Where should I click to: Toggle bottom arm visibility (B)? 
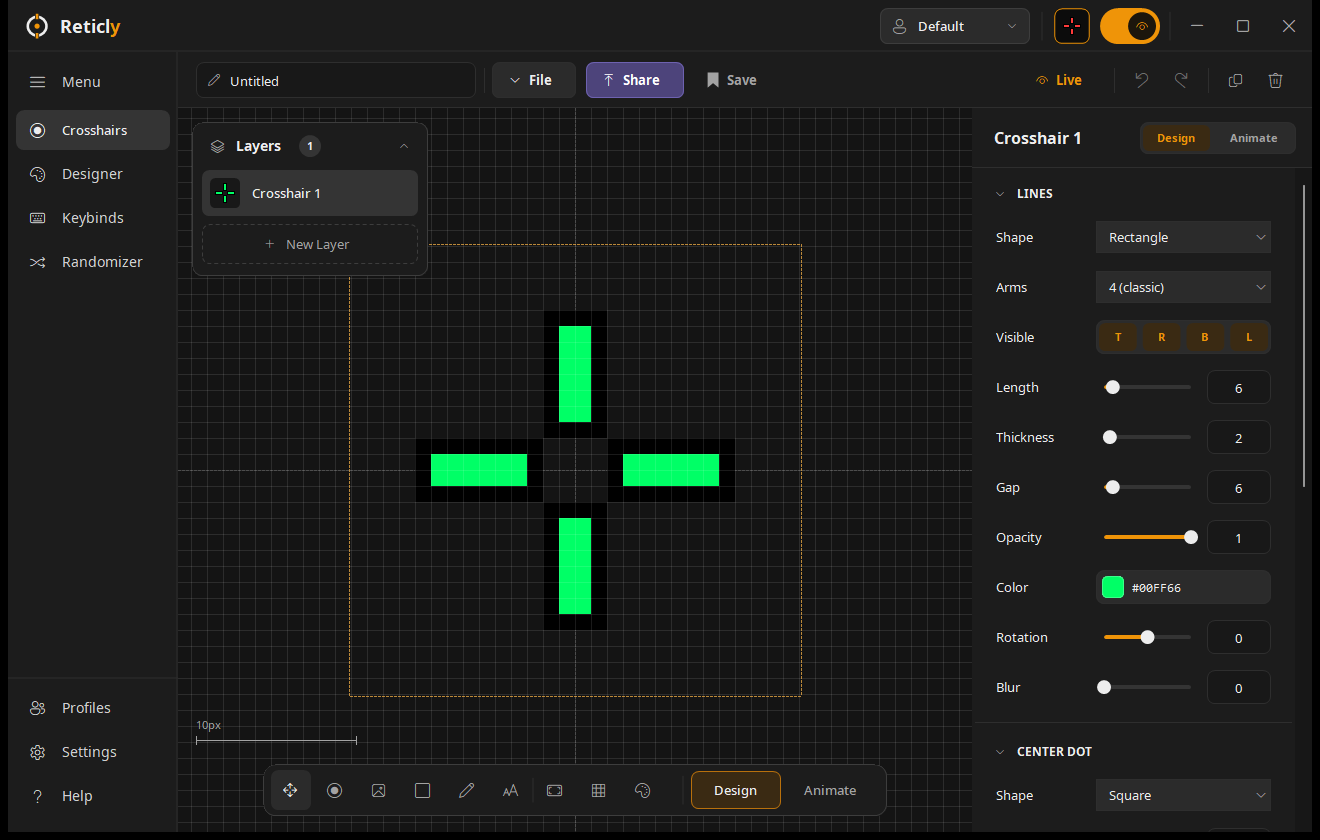1205,337
